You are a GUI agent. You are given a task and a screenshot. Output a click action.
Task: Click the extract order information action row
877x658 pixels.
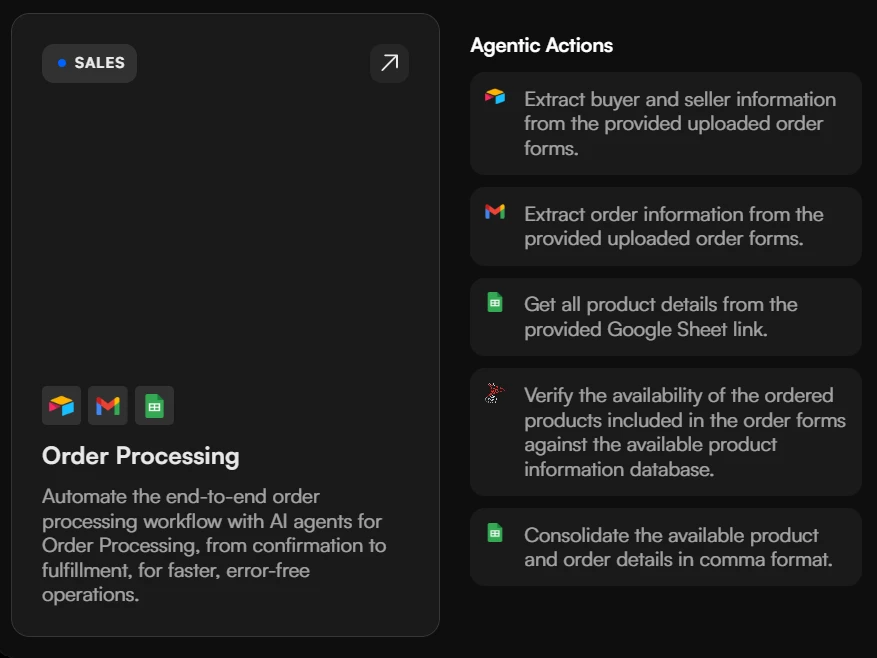665,226
